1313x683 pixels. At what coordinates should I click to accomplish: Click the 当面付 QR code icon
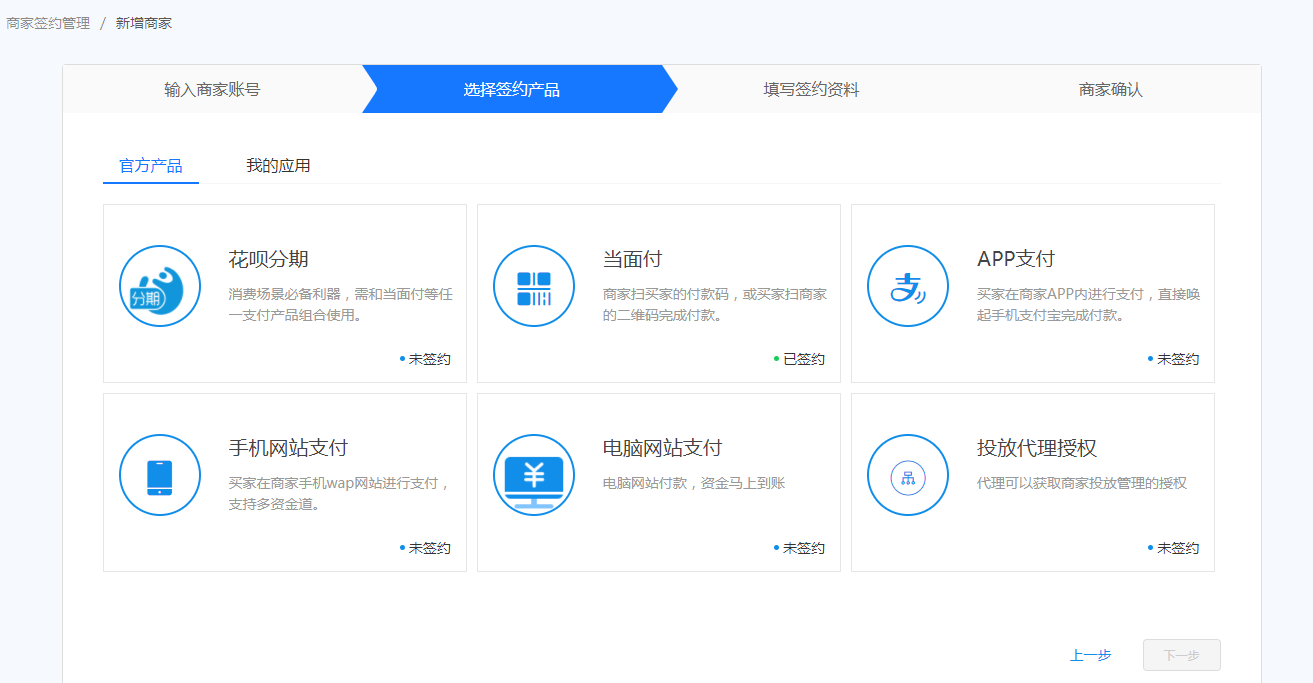(x=534, y=286)
